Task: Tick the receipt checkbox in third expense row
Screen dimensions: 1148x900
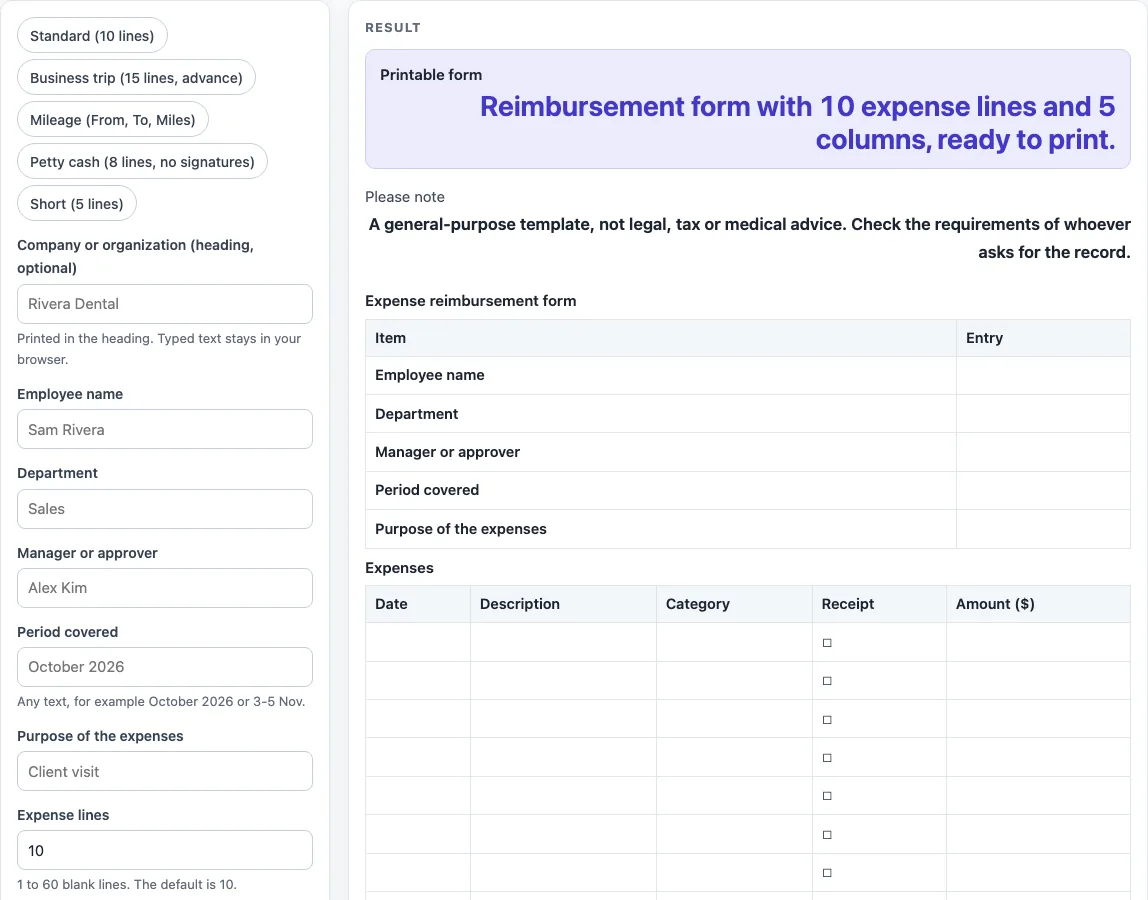Action: (x=827, y=720)
